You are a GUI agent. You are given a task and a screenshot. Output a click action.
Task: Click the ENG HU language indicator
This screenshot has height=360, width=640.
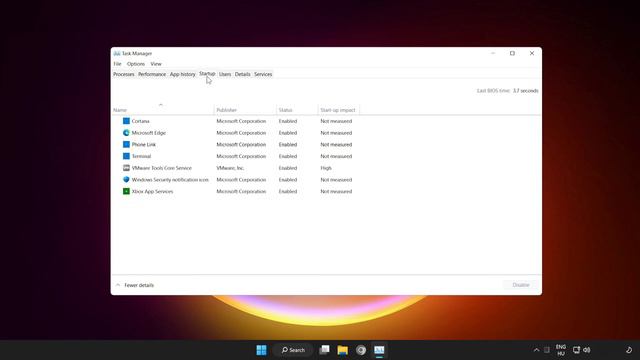coord(561,350)
